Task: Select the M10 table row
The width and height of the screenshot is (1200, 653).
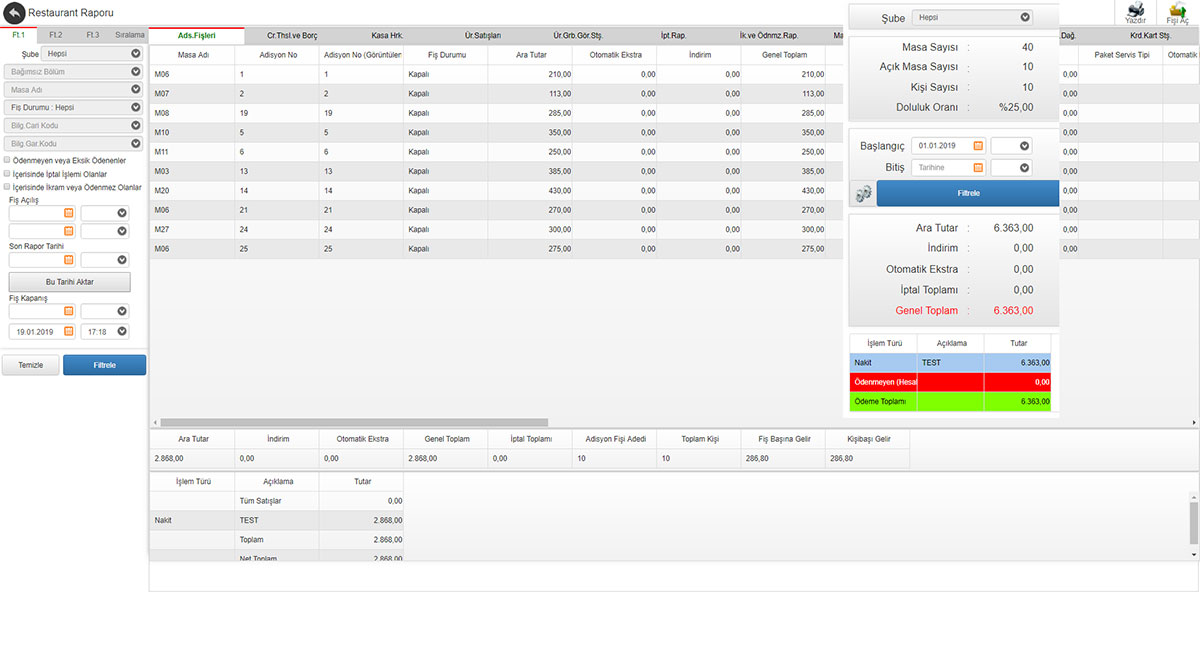Action: (x=497, y=132)
